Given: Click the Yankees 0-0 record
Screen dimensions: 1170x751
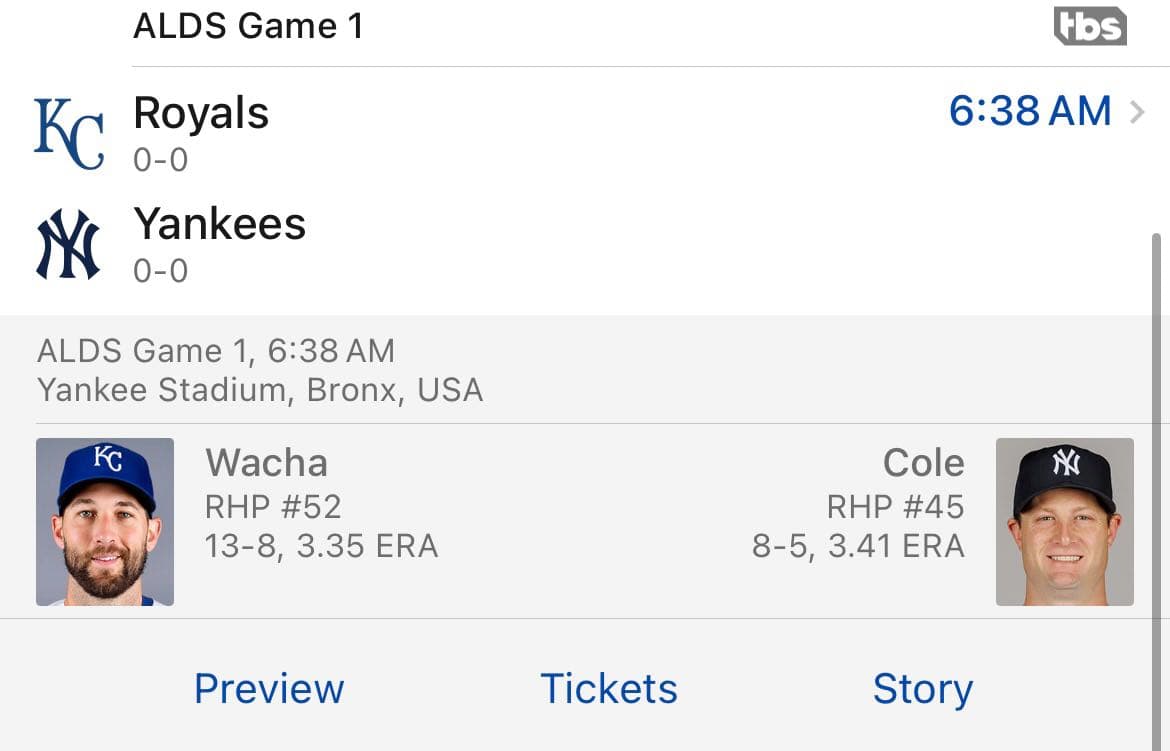Looking at the screenshot, I should coord(160,271).
